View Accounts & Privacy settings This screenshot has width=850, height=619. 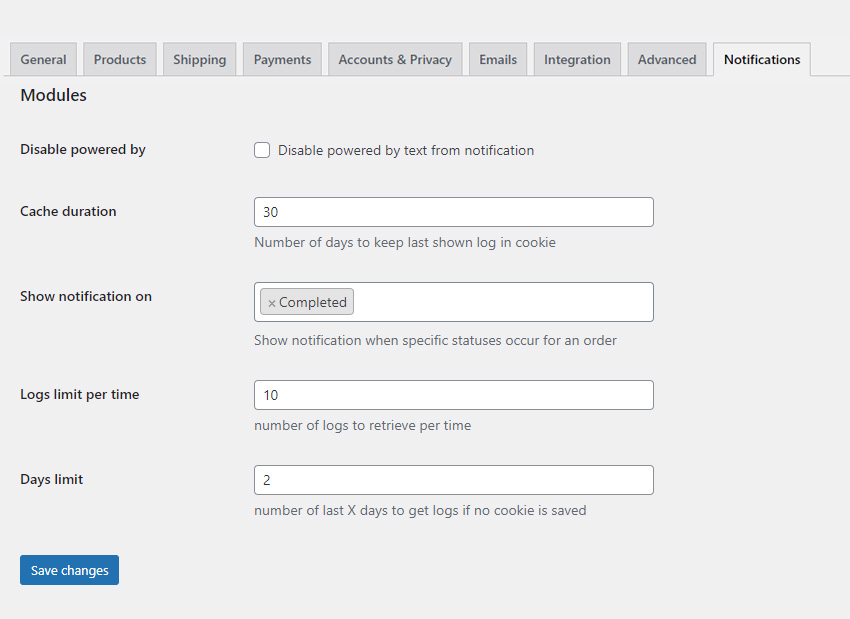click(x=394, y=59)
